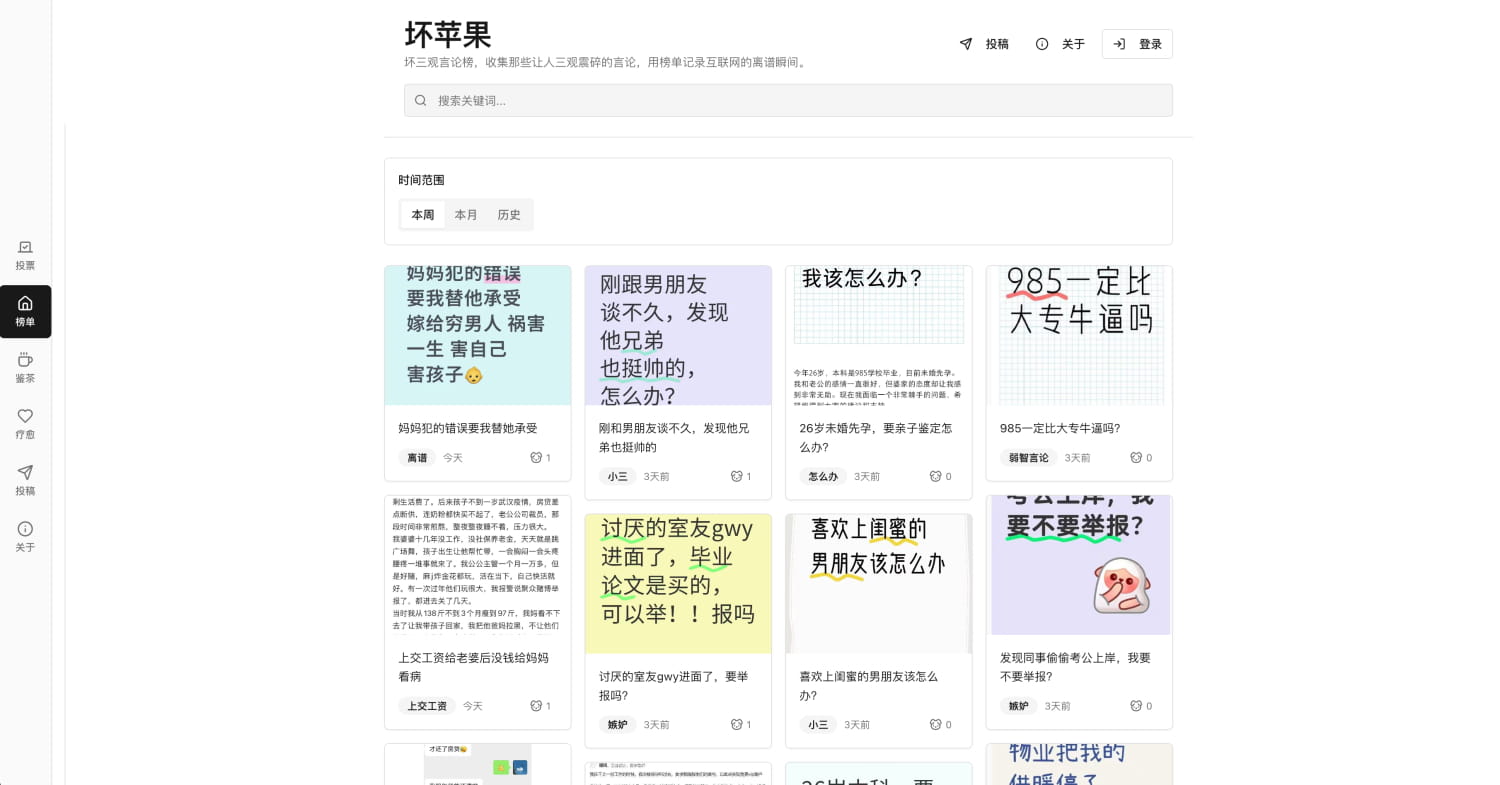
Task: Click vote icon on 讨厌的室友gwy进面了 card
Action: point(736,725)
